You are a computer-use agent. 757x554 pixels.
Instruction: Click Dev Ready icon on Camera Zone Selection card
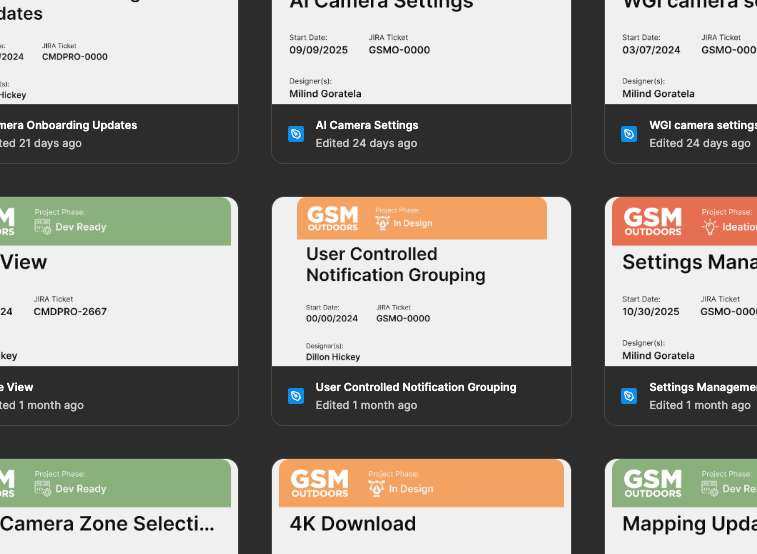(x=42, y=488)
